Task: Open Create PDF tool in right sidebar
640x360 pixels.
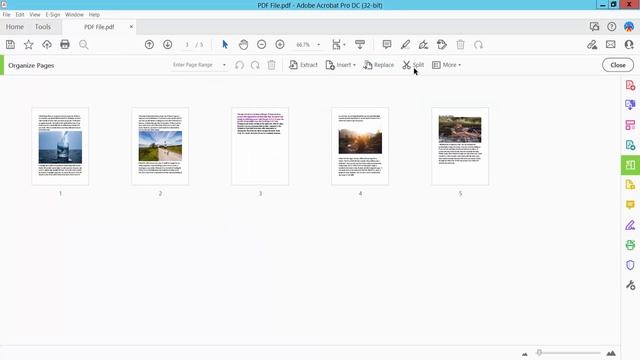Action: pos(630,85)
